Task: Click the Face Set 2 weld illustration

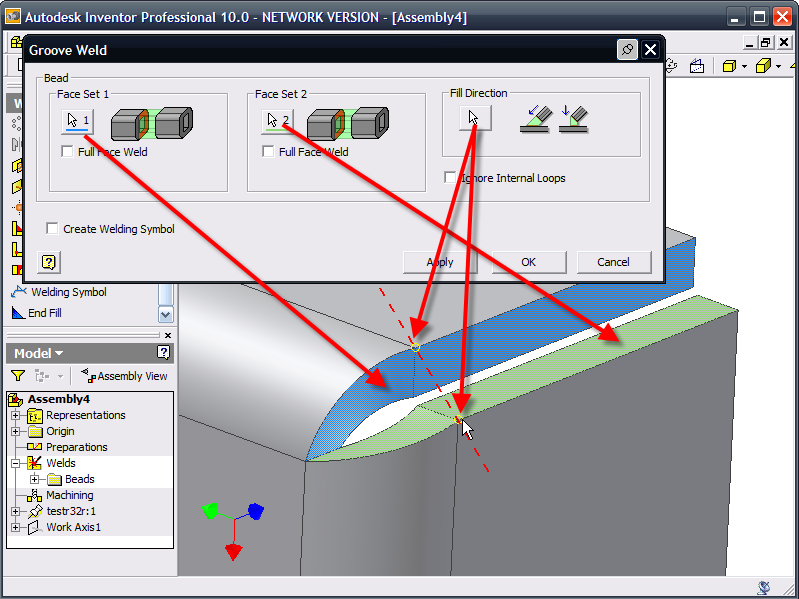Action: [348, 123]
